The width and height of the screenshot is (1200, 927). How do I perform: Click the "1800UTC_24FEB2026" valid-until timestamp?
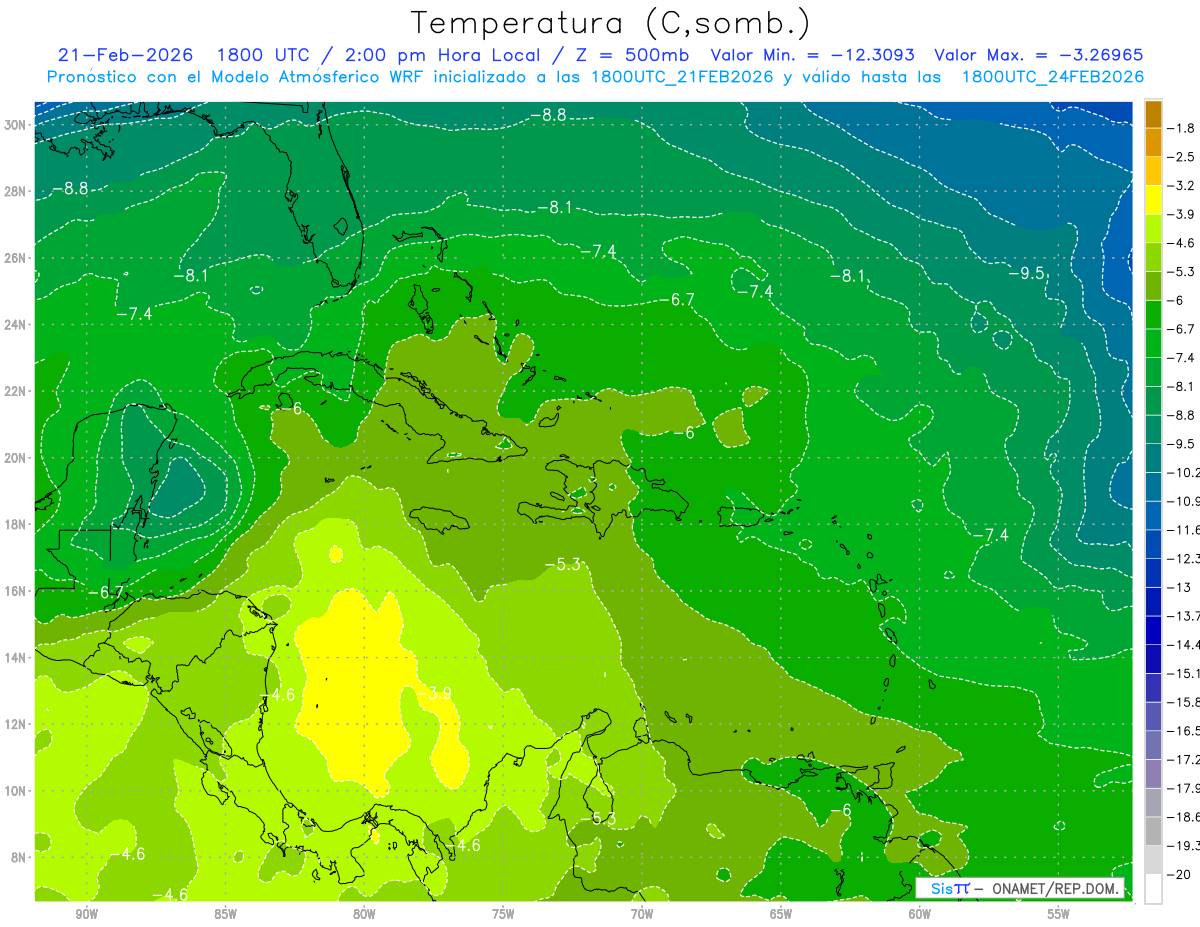coord(1052,77)
